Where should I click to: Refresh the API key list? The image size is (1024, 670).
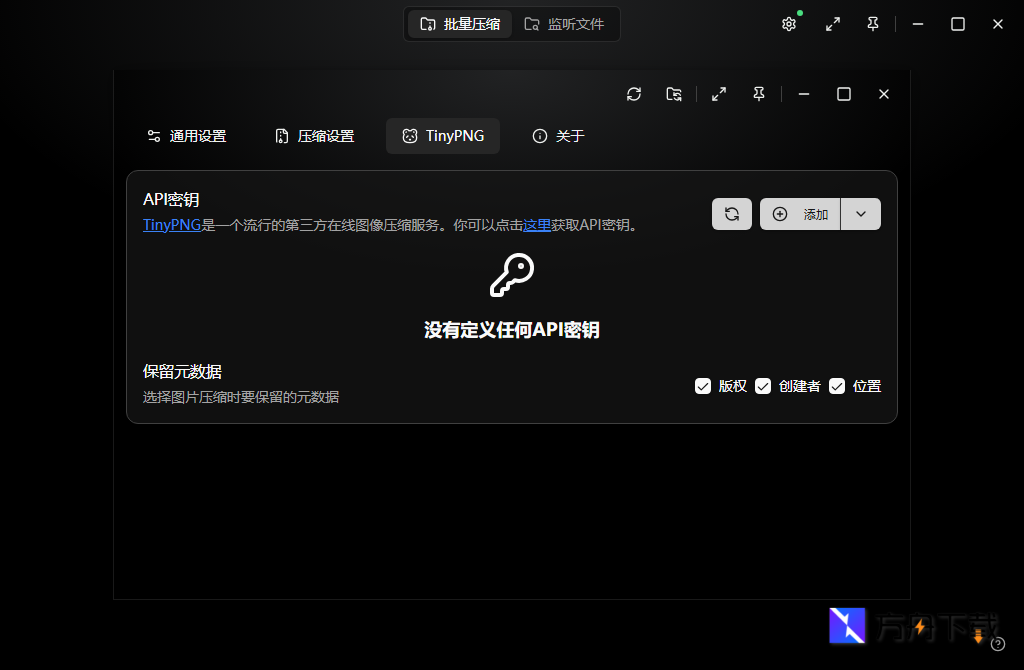pos(731,213)
